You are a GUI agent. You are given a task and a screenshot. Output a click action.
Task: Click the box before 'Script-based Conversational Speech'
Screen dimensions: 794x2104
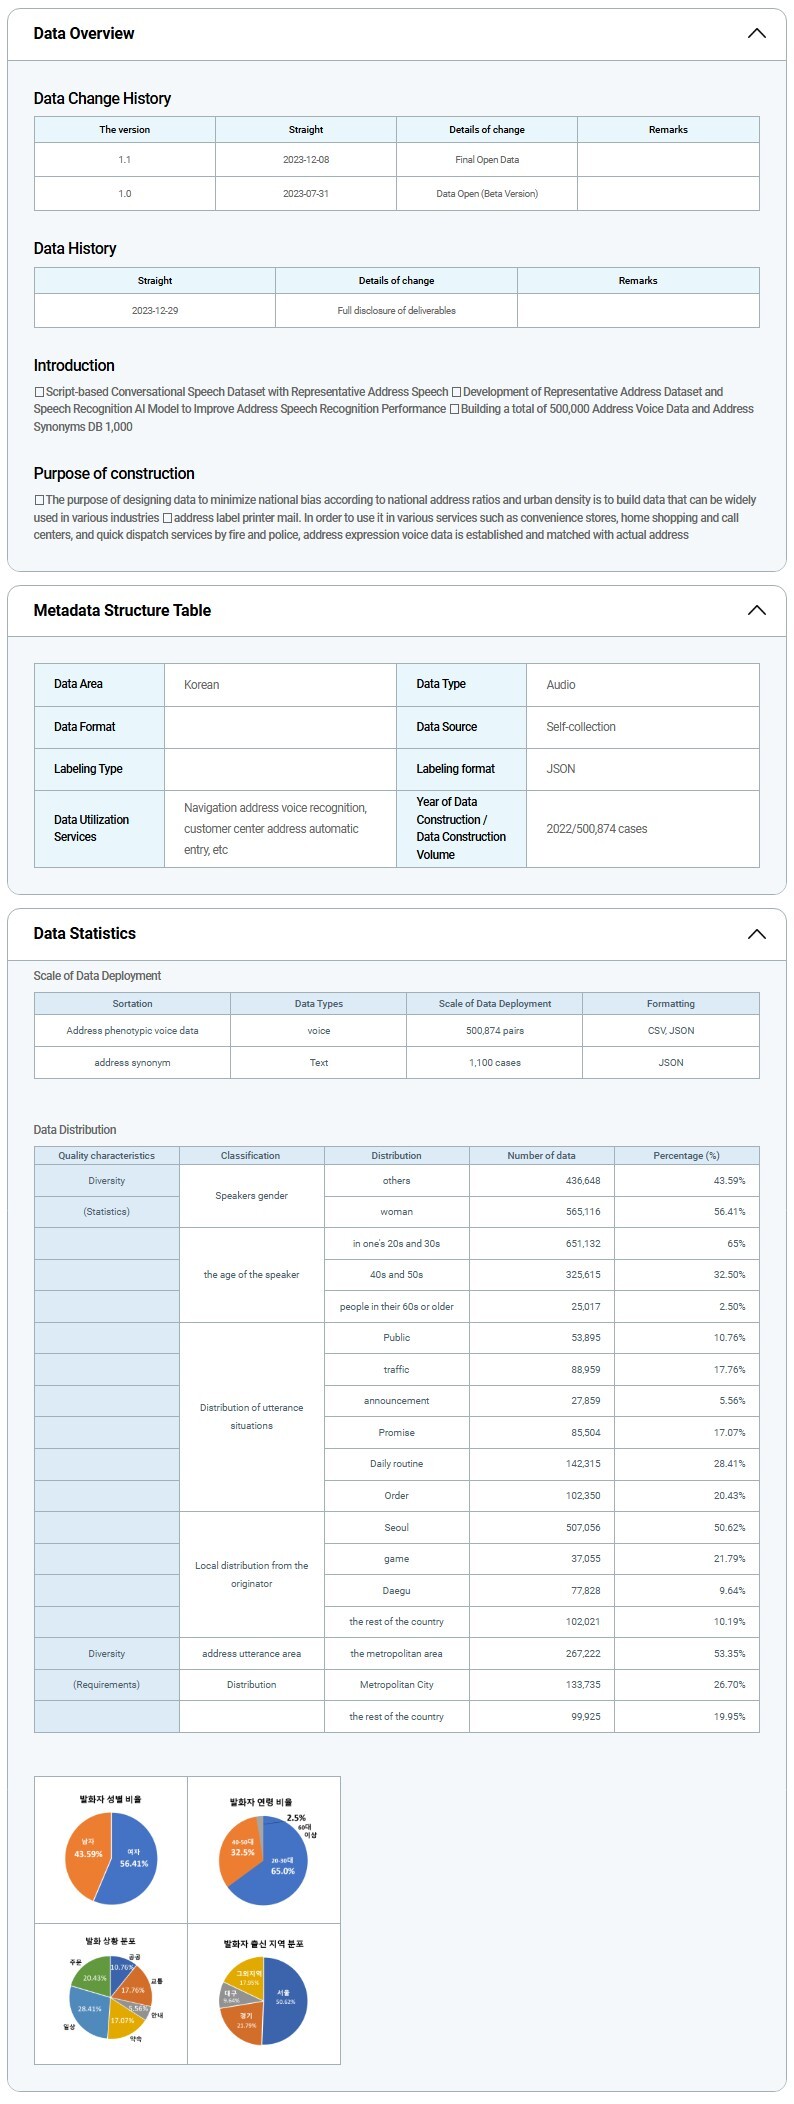click(39, 392)
